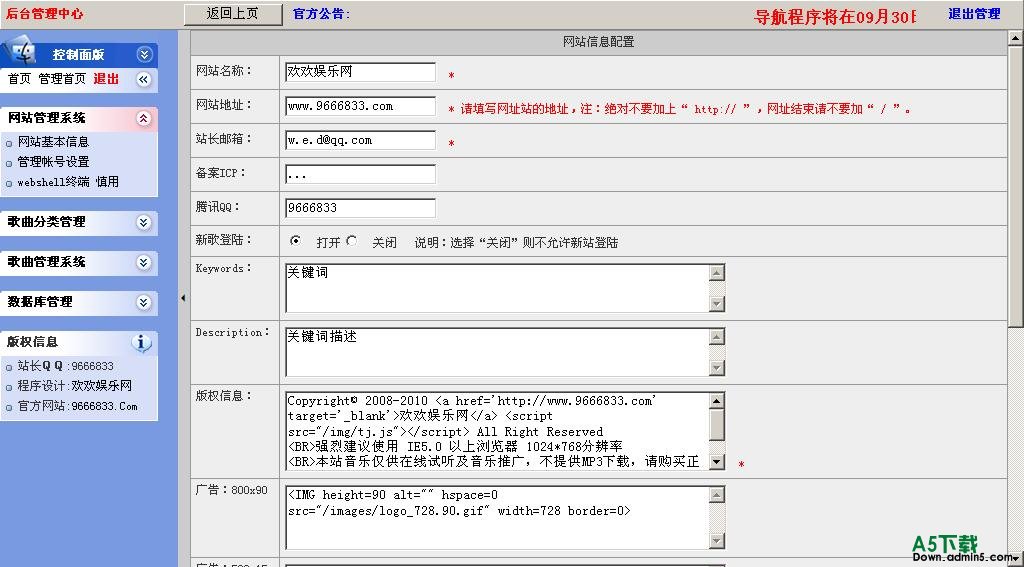Click Description textarea scroll up arrow
Image resolution: width=1024 pixels, height=567 pixels.
coord(717,337)
